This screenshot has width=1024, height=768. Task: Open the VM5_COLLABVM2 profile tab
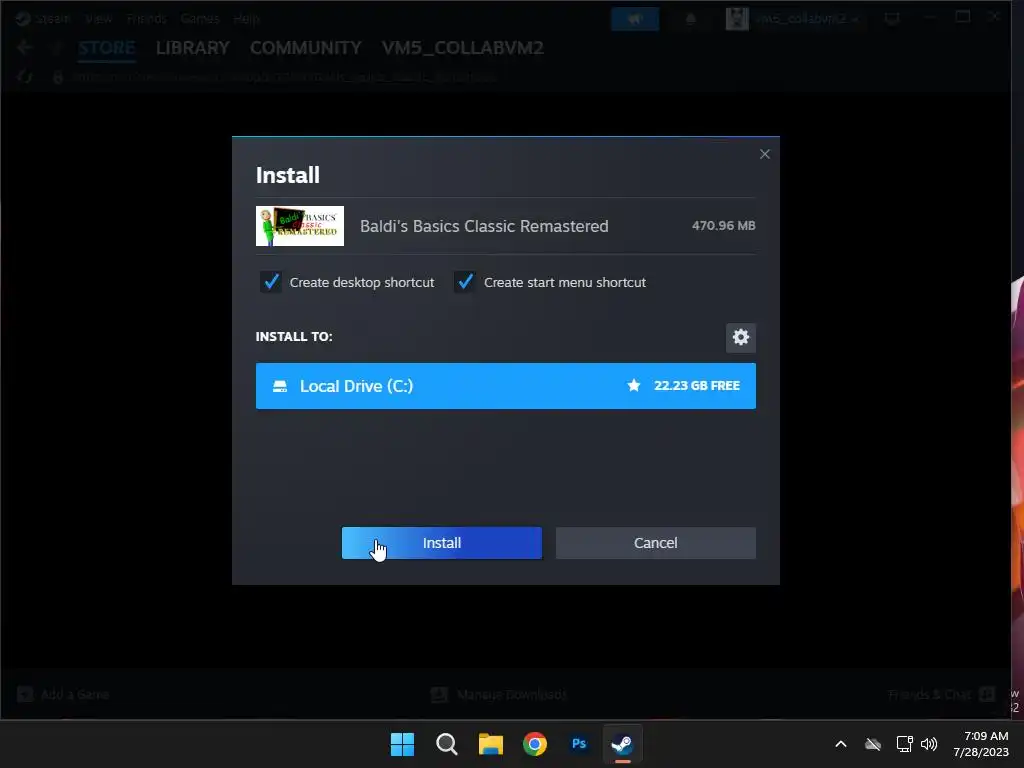[x=462, y=48]
